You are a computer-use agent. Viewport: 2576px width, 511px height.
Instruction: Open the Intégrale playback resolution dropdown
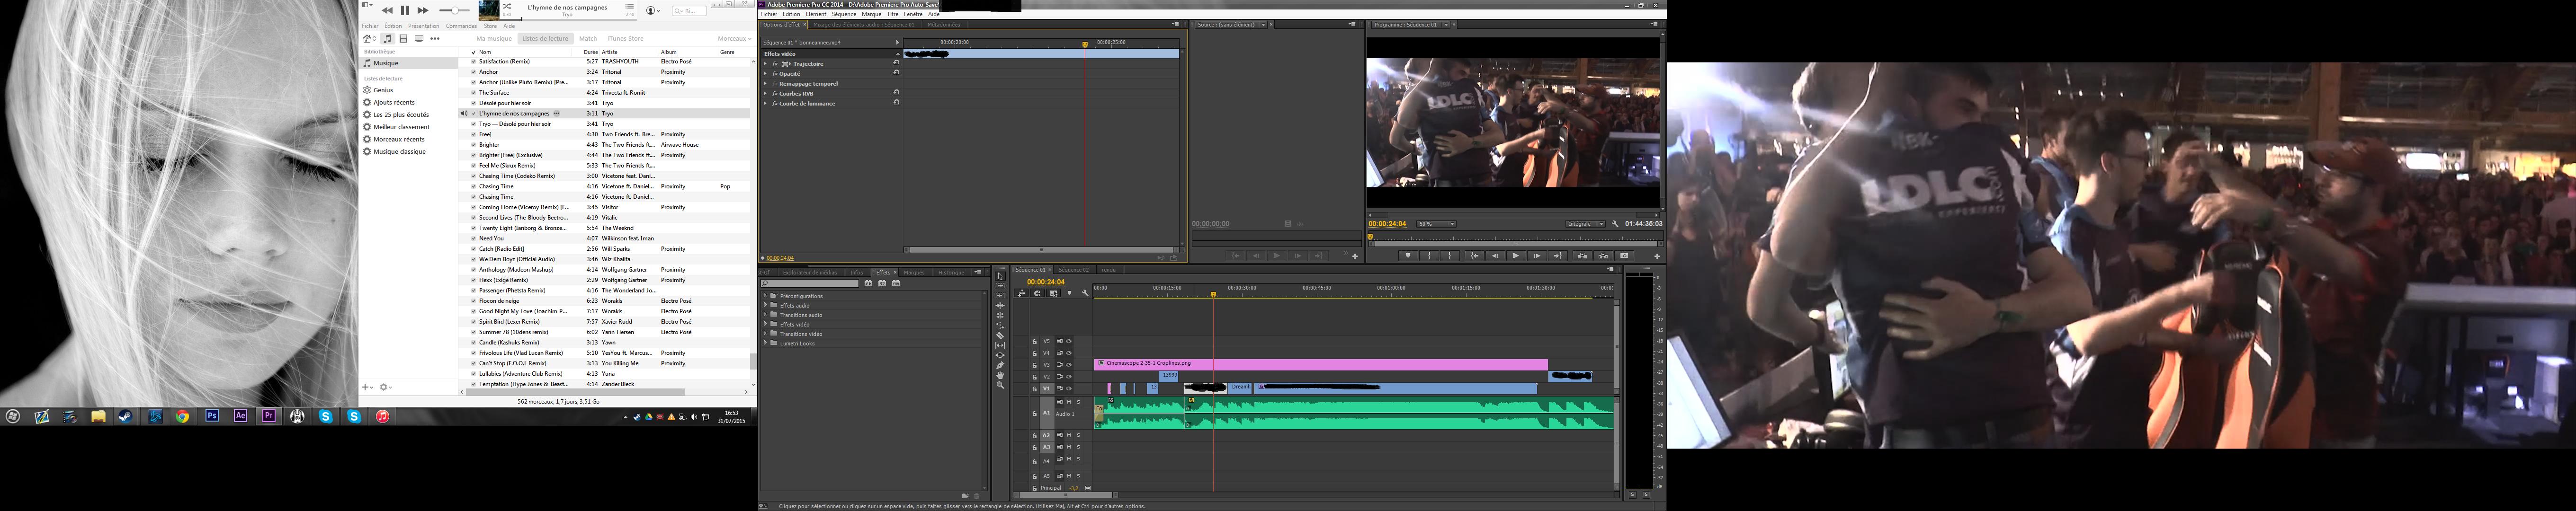click(x=1586, y=224)
